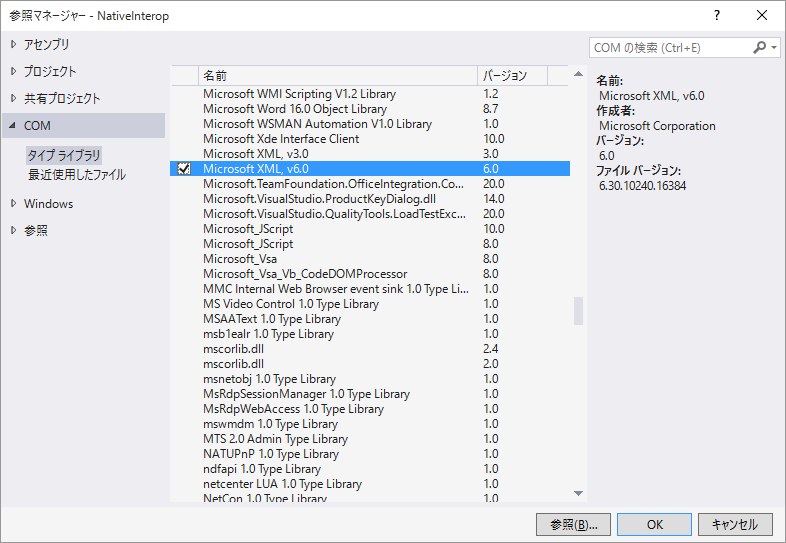Select ndfapi 1.0 Type Library
The width and height of the screenshot is (786, 543).
pyautogui.click(x=370, y=469)
